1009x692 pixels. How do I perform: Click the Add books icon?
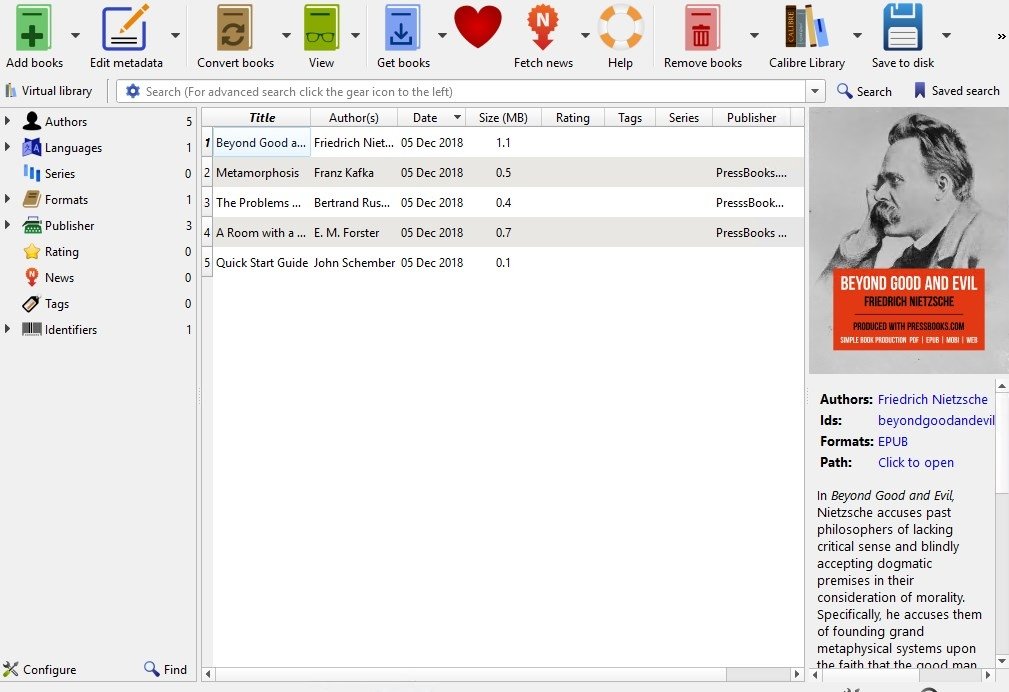pos(32,28)
